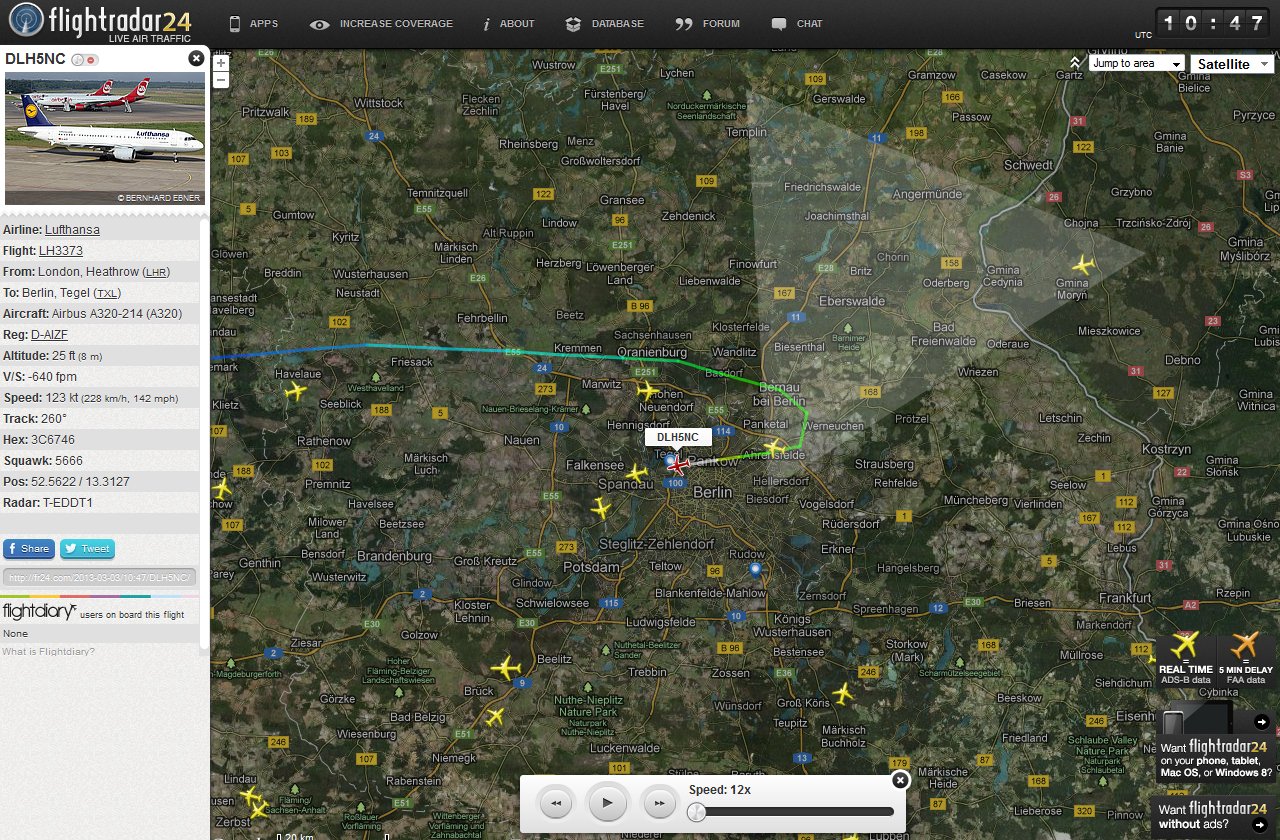
Task: Select the yellow plane near Premnitz left edge
Action: click(222, 488)
